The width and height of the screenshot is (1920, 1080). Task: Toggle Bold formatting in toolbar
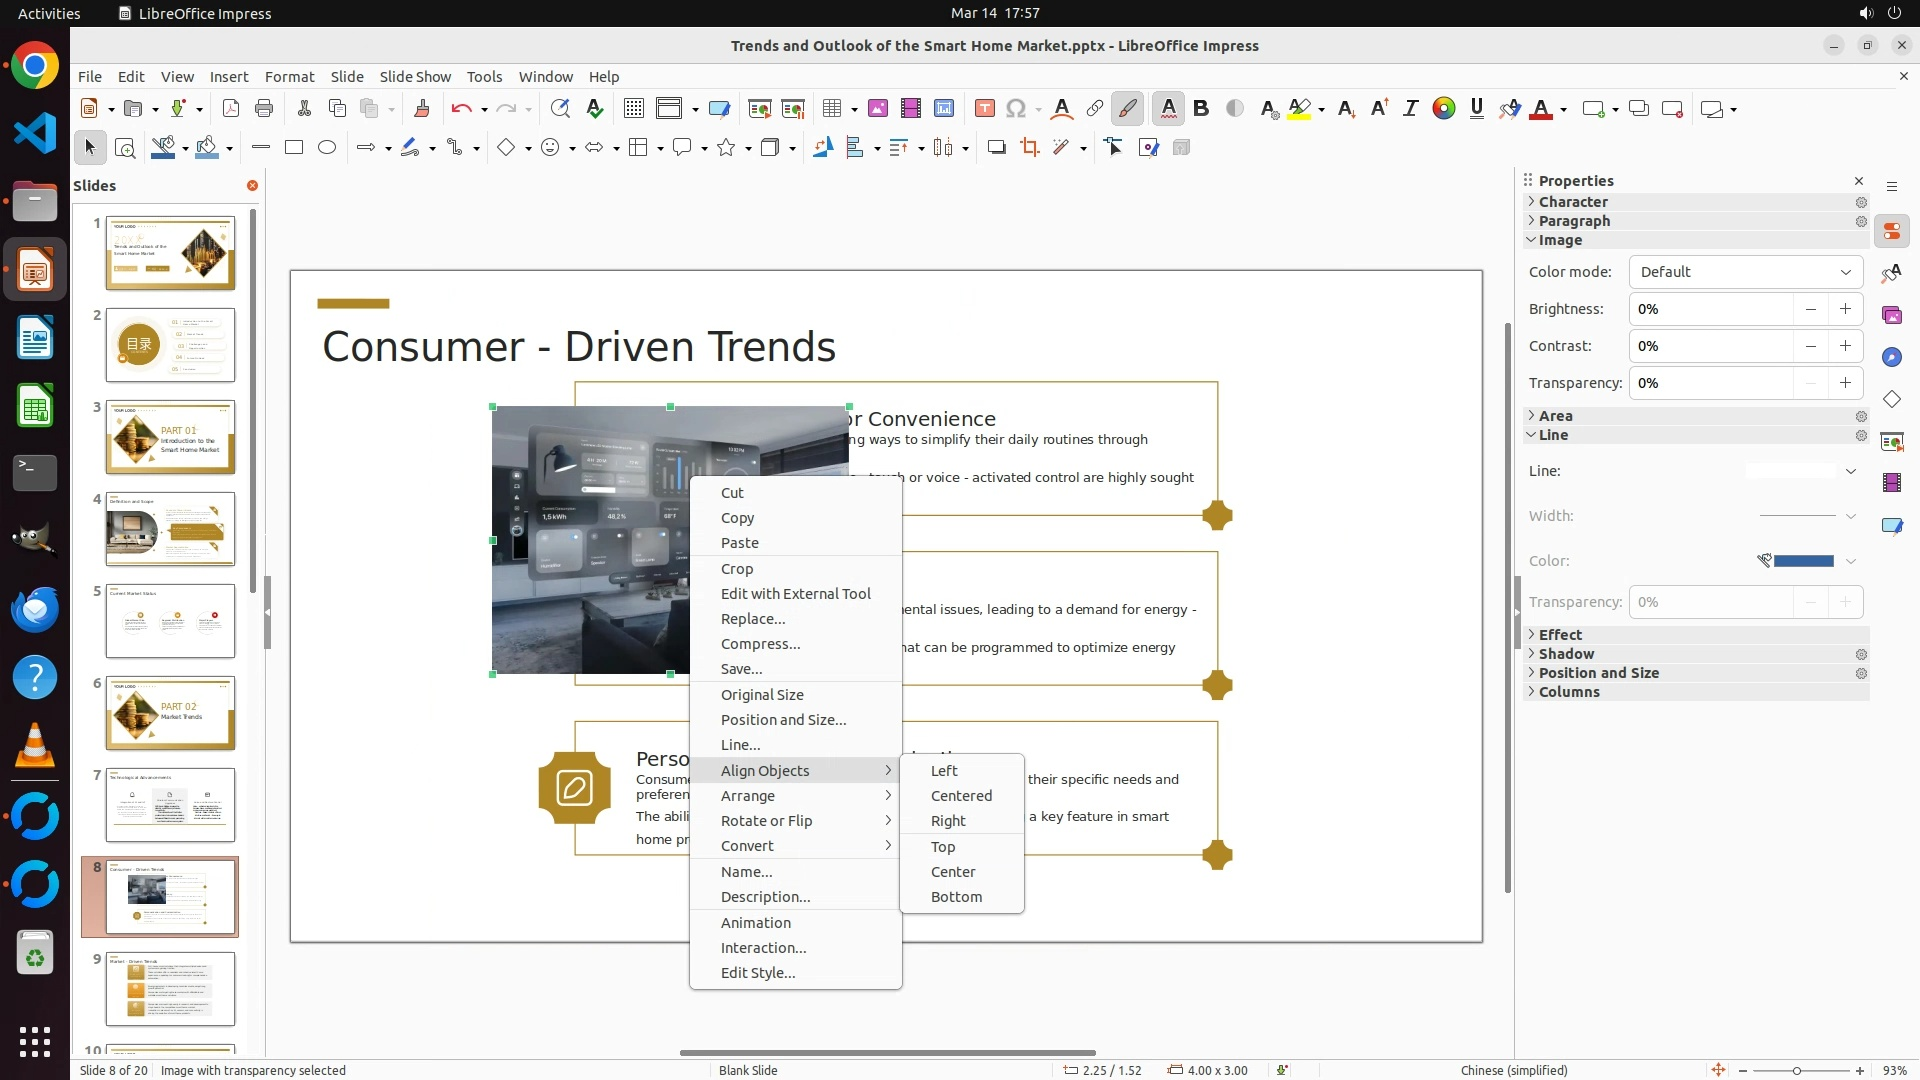click(x=1201, y=109)
